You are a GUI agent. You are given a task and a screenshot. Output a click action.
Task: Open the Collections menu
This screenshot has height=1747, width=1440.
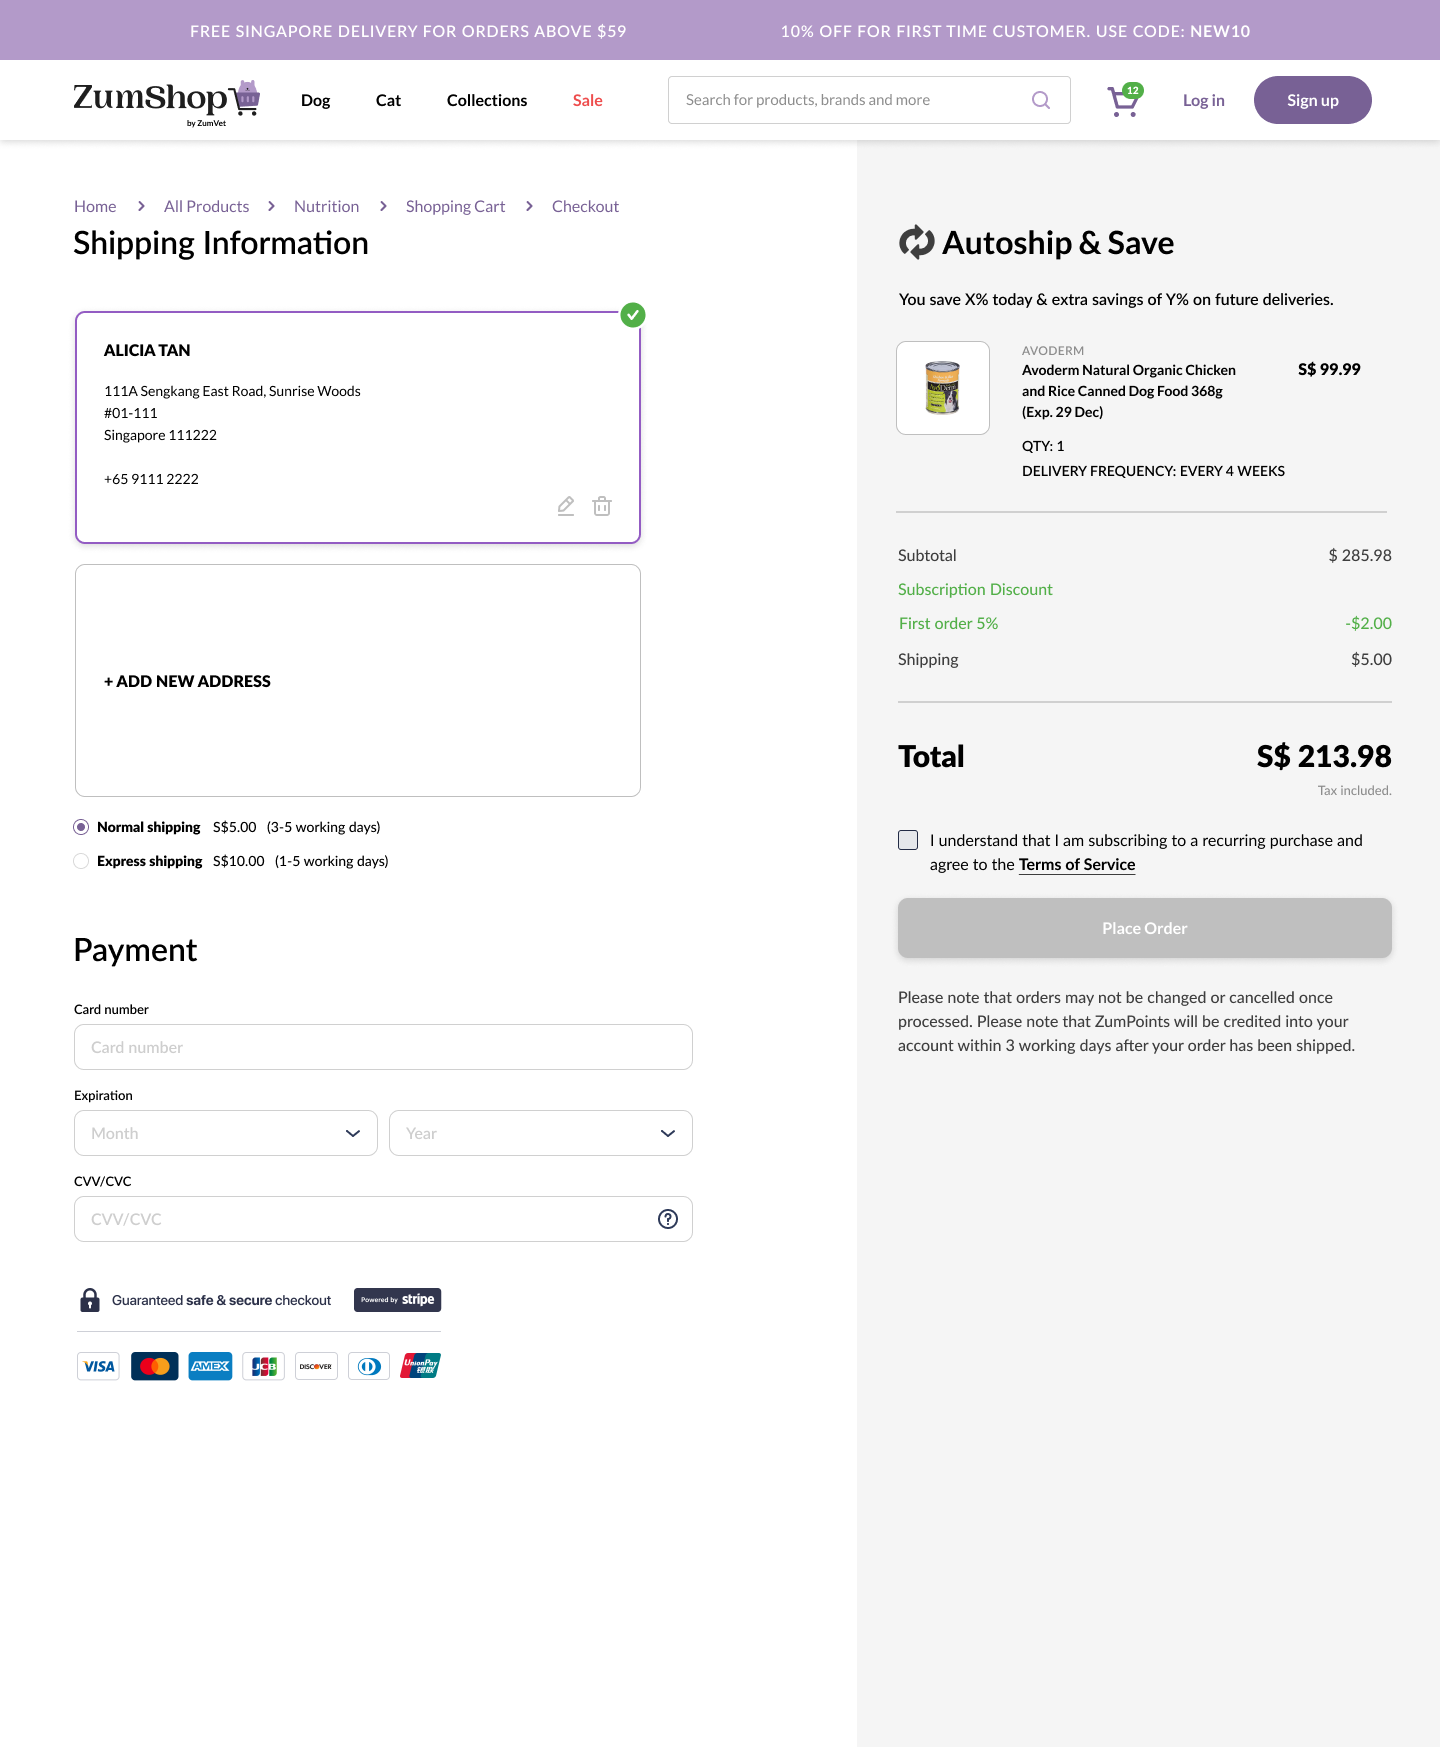[x=487, y=100]
